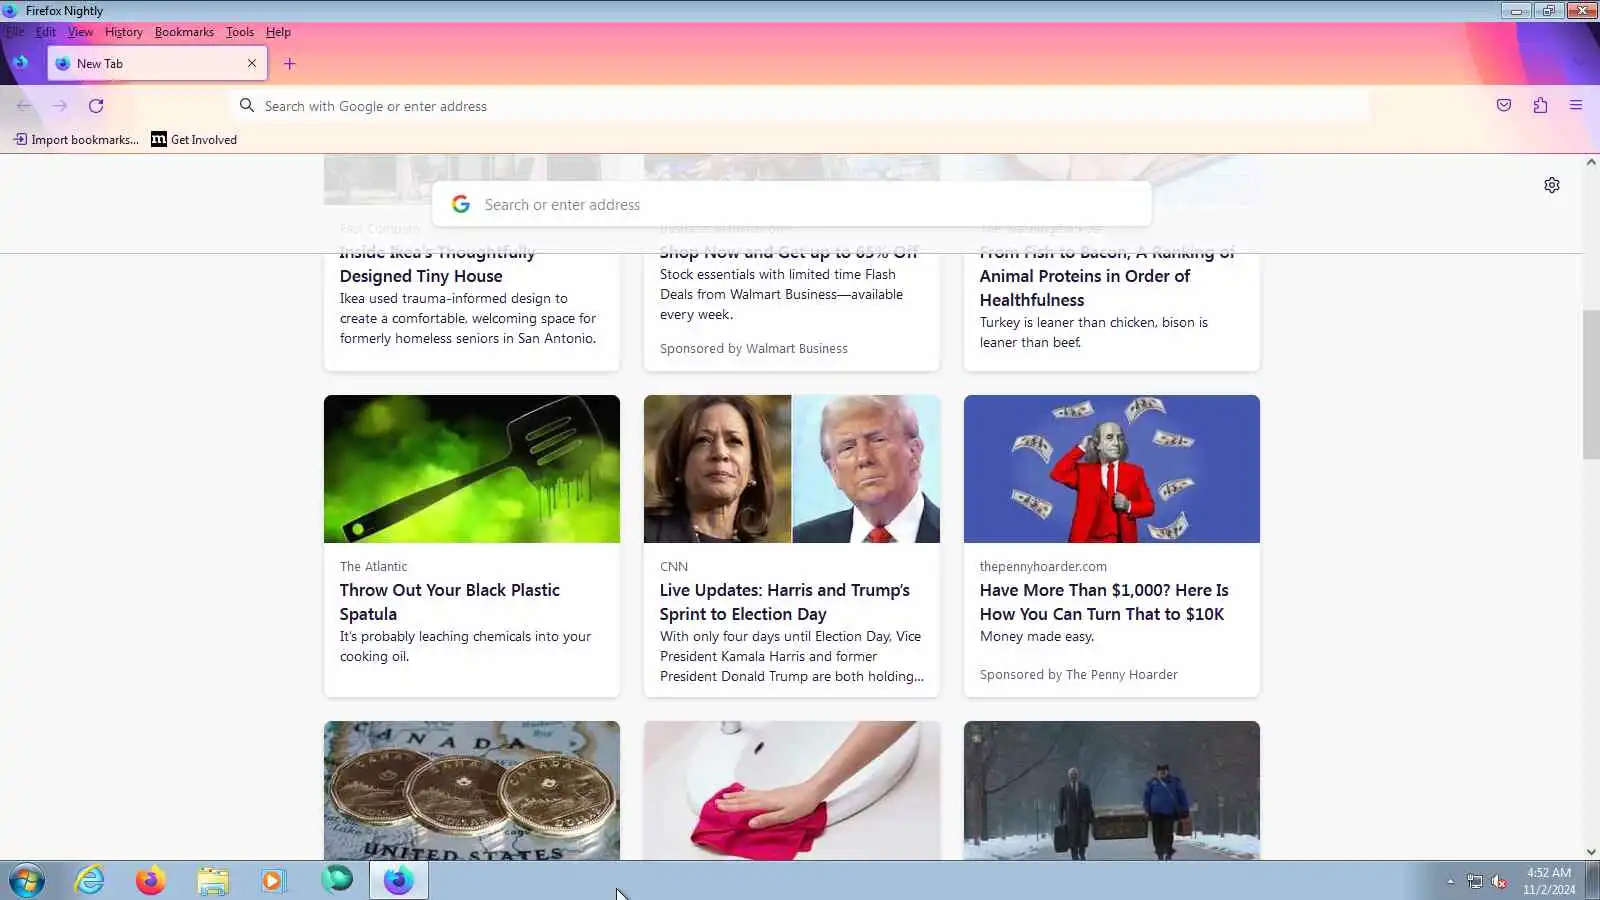
Task: Click the pink cloth cleaning thumbnail
Action: (x=792, y=790)
